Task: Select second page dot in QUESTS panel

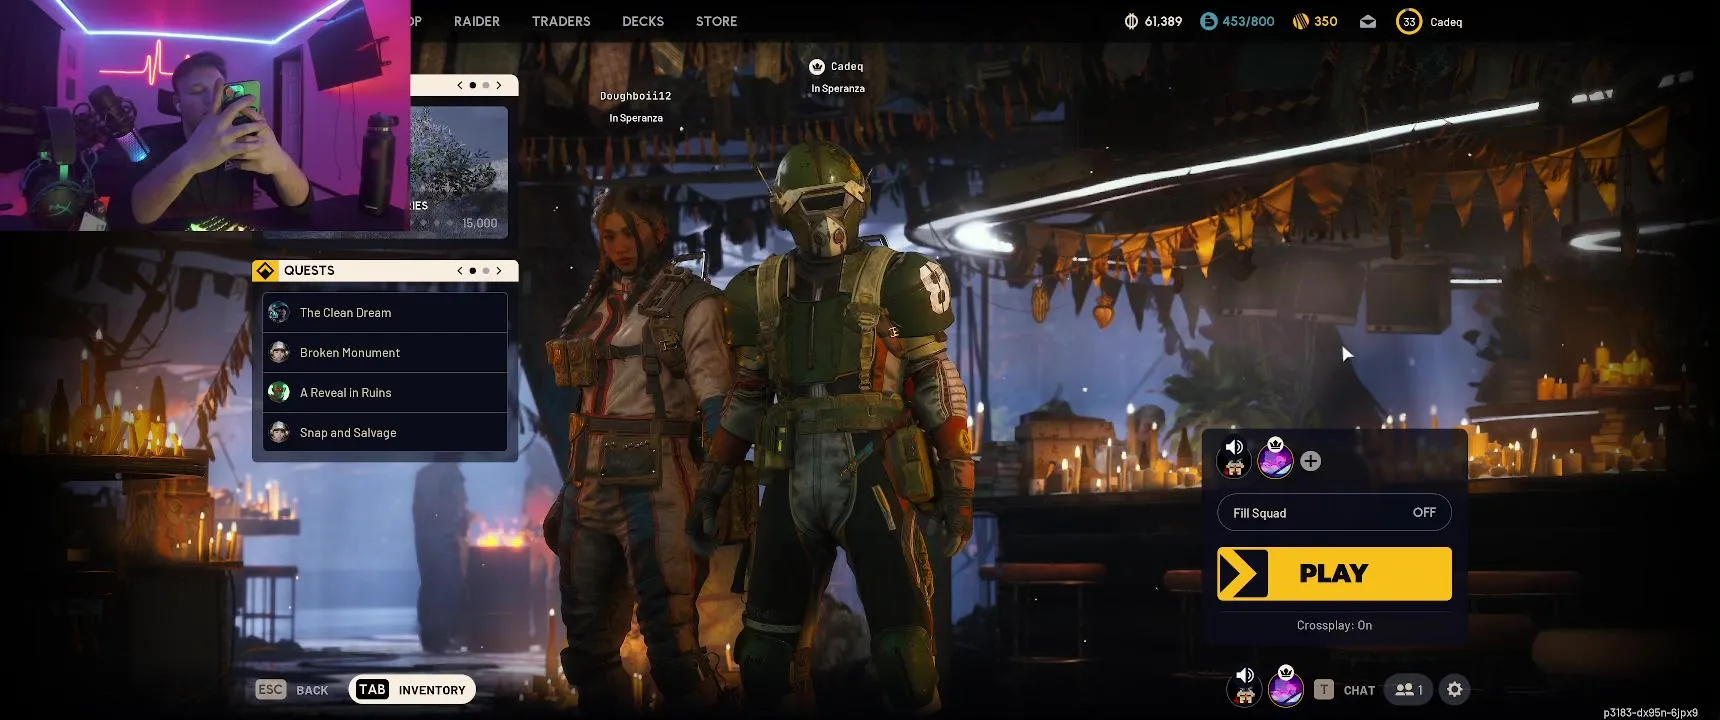Action: (486, 270)
